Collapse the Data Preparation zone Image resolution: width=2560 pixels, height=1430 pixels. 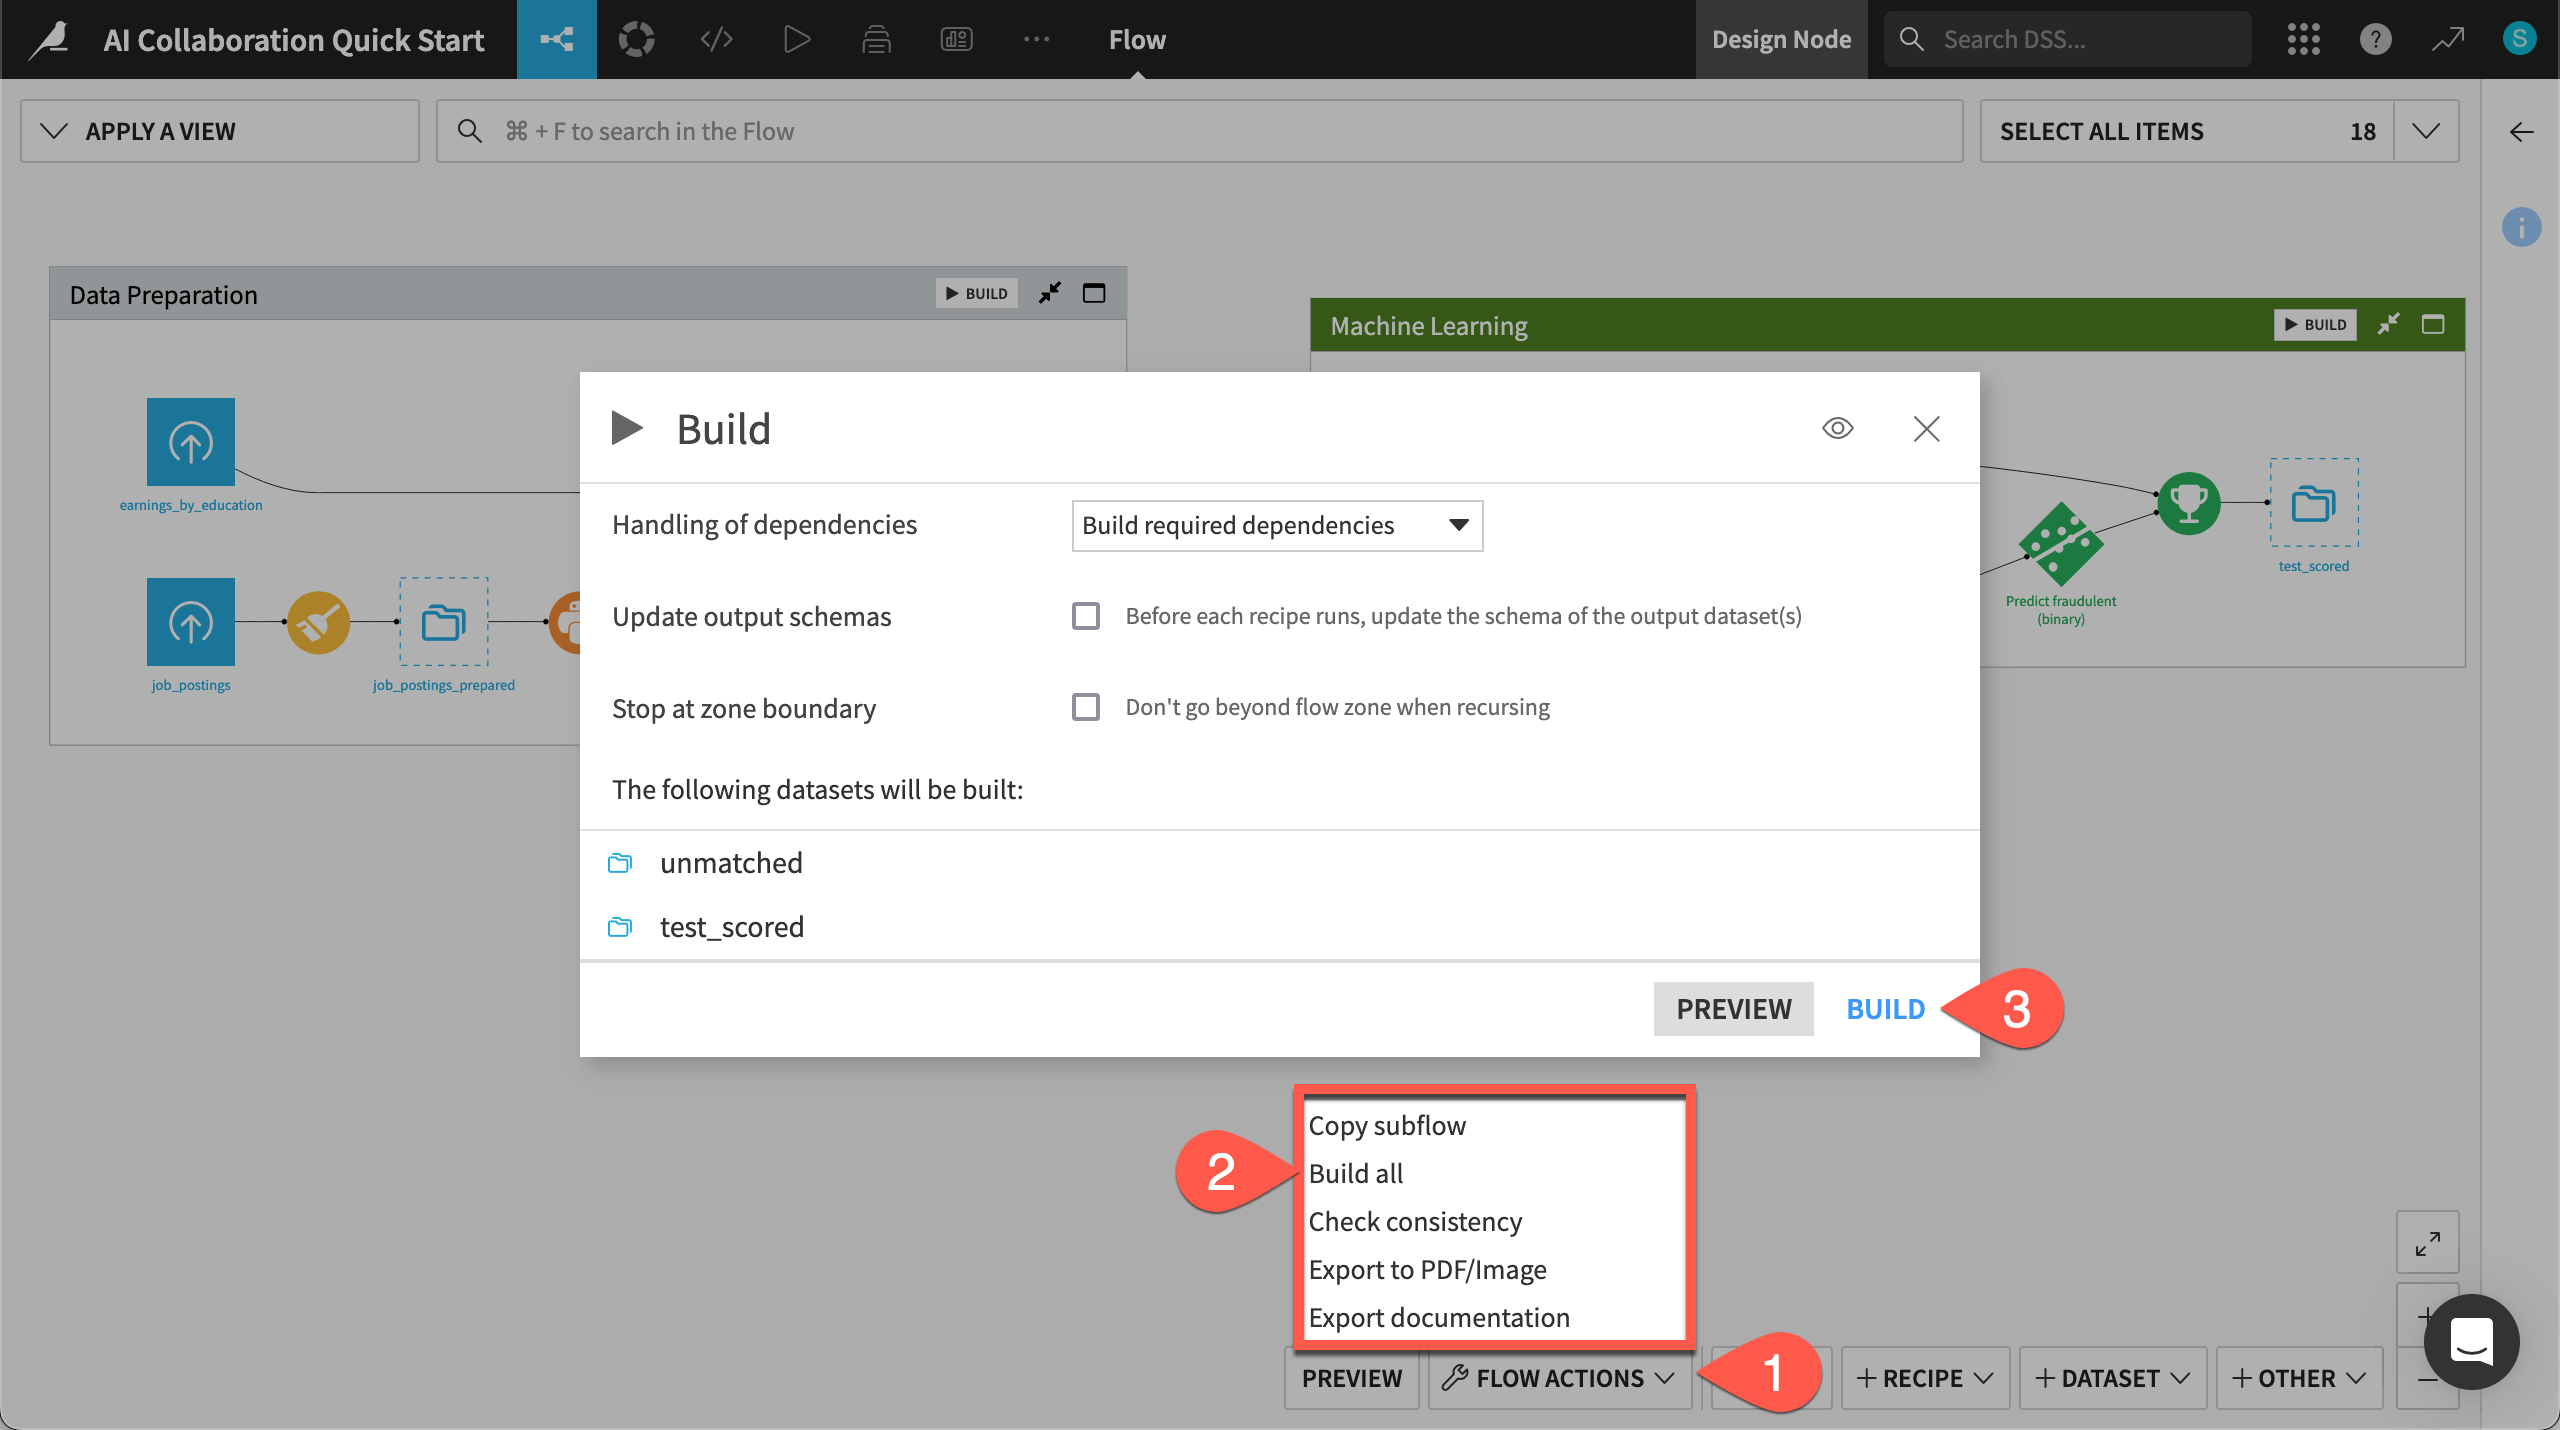[1050, 293]
